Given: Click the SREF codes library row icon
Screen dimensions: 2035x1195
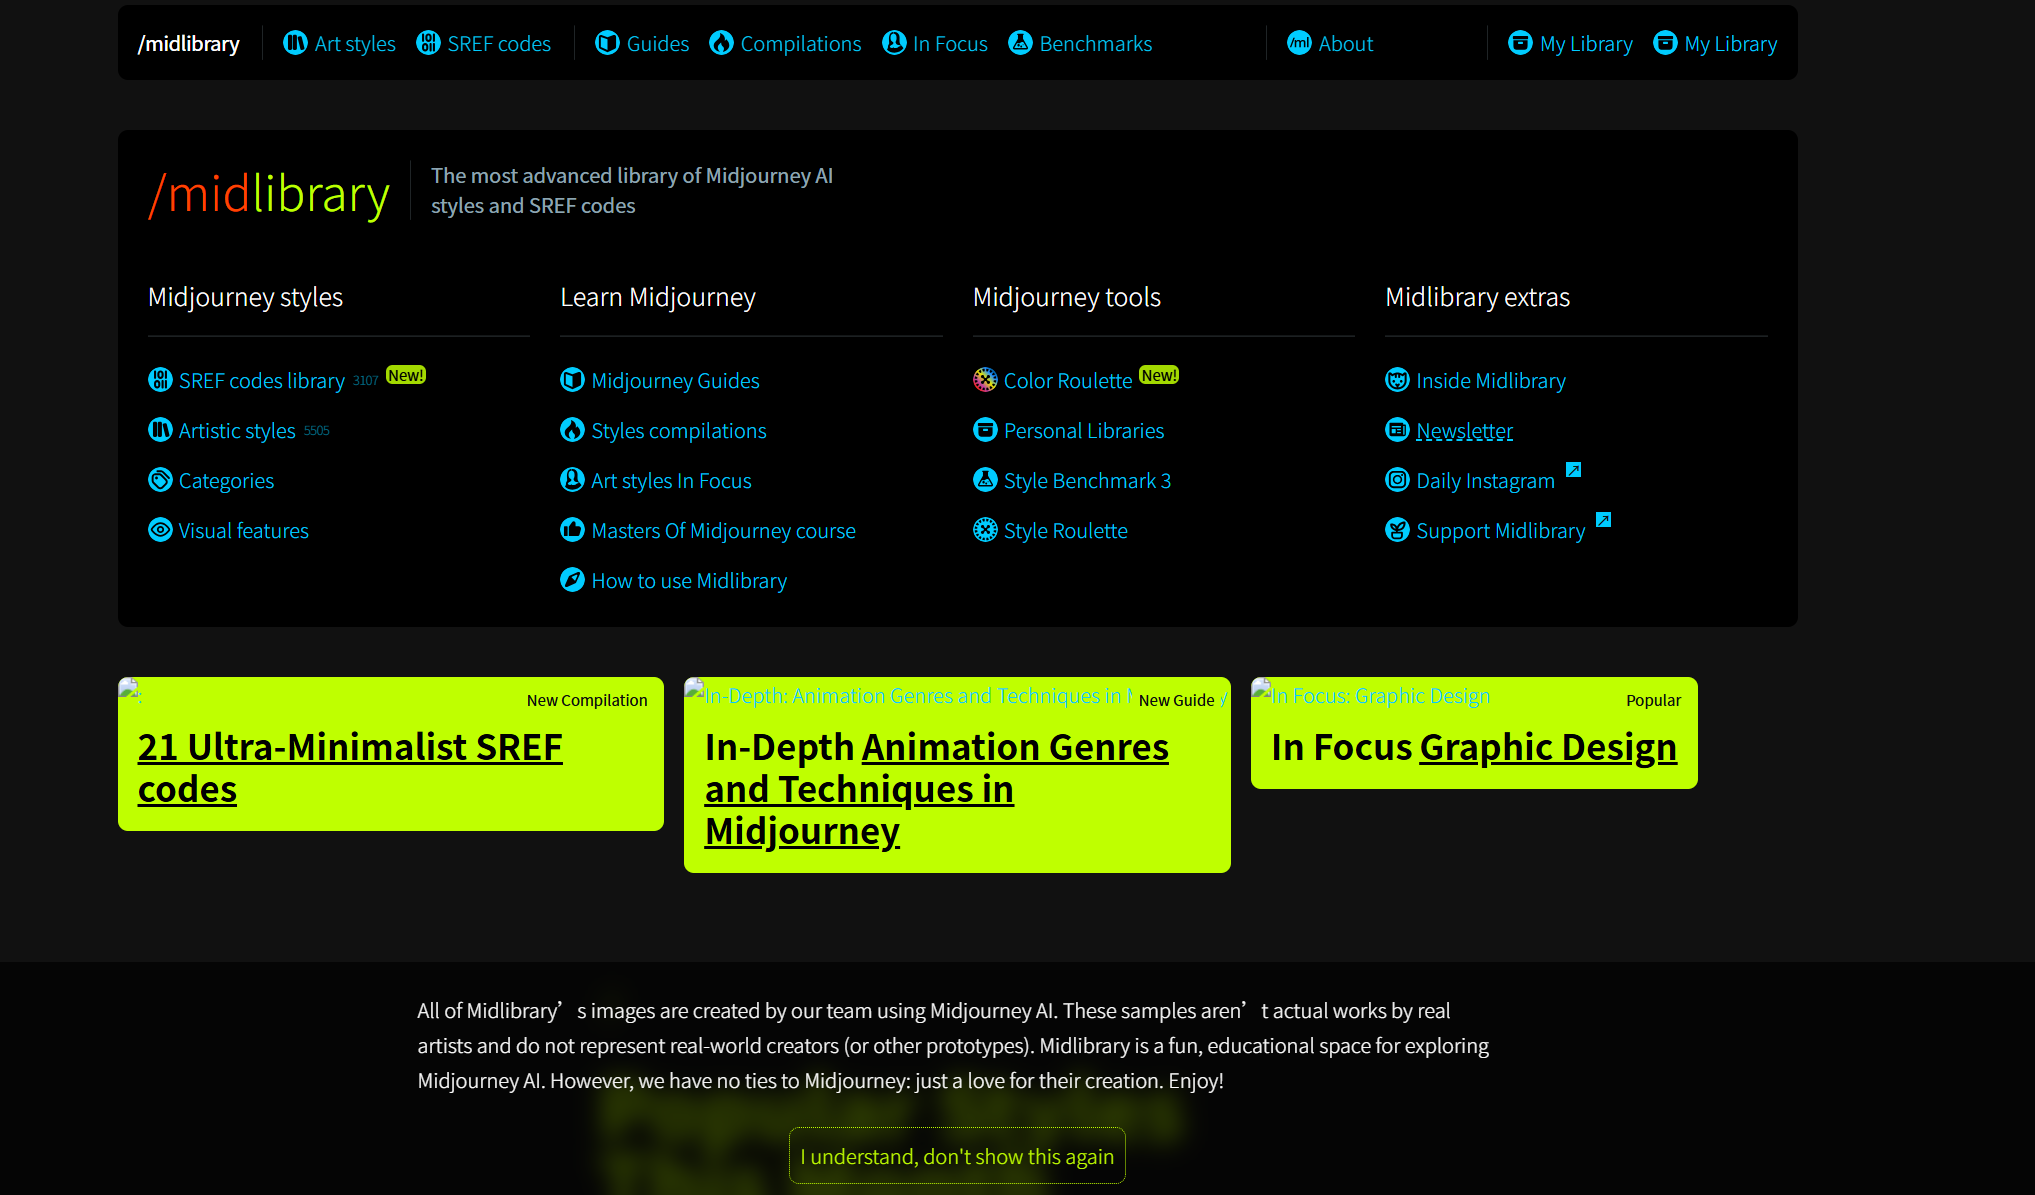Looking at the screenshot, I should pos(160,380).
